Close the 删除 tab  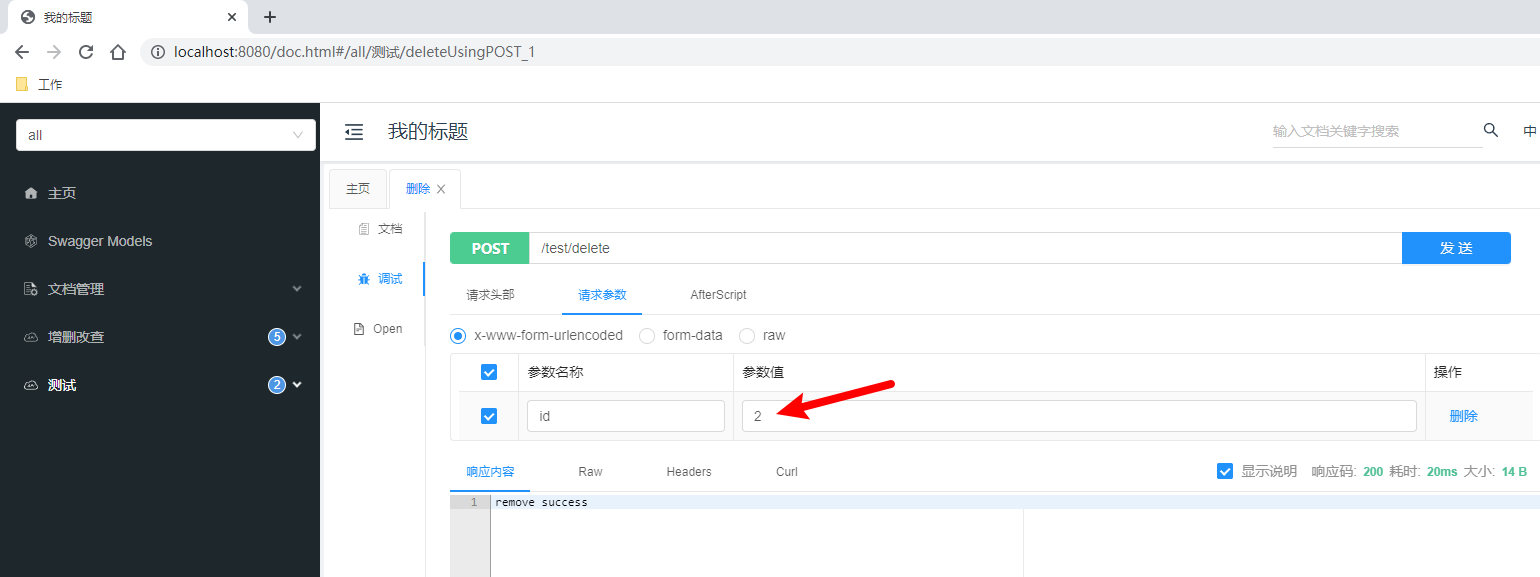click(441, 189)
